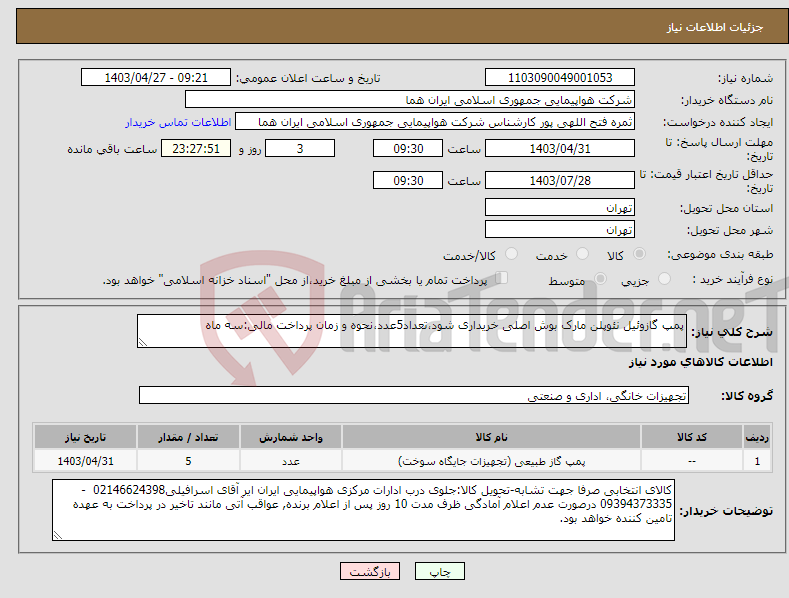The image size is (789, 598).
Task: Open the اطلاعات تماس خریدار link
Action: click(x=178, y=122)
